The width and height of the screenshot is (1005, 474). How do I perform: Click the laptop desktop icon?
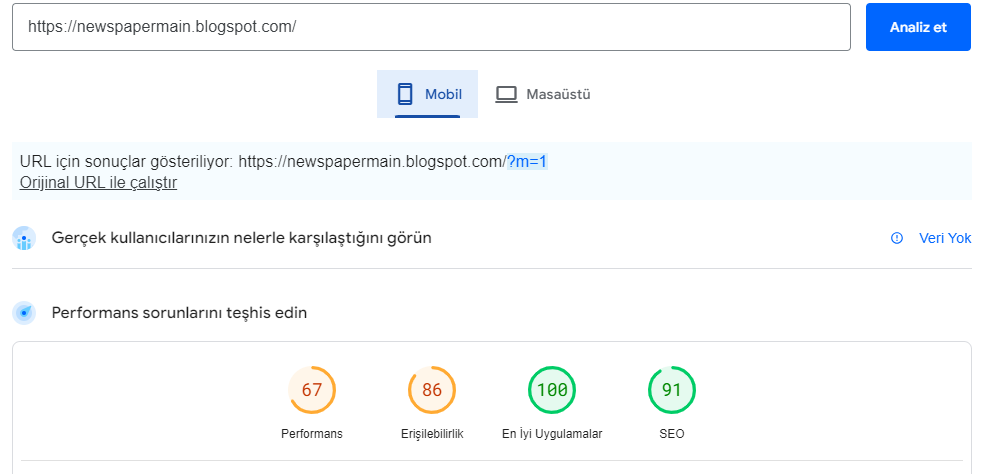[506, 95]
